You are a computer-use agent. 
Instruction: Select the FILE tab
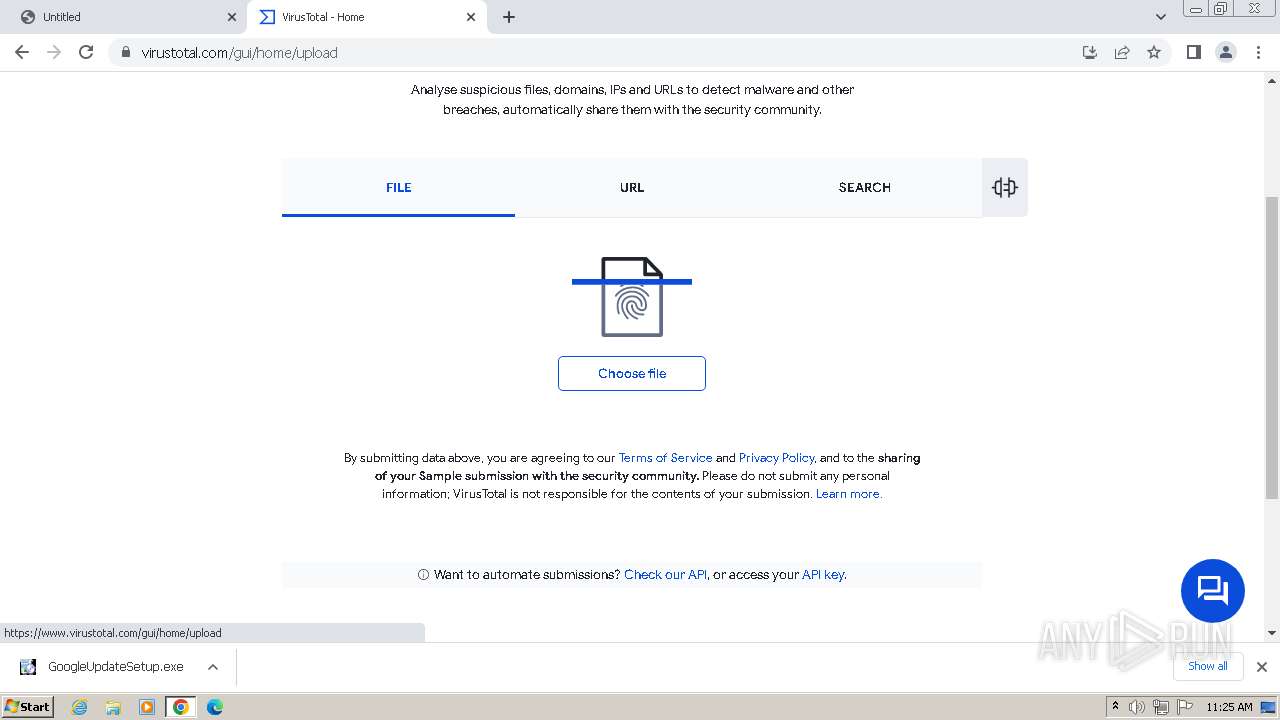pos(398,187)
